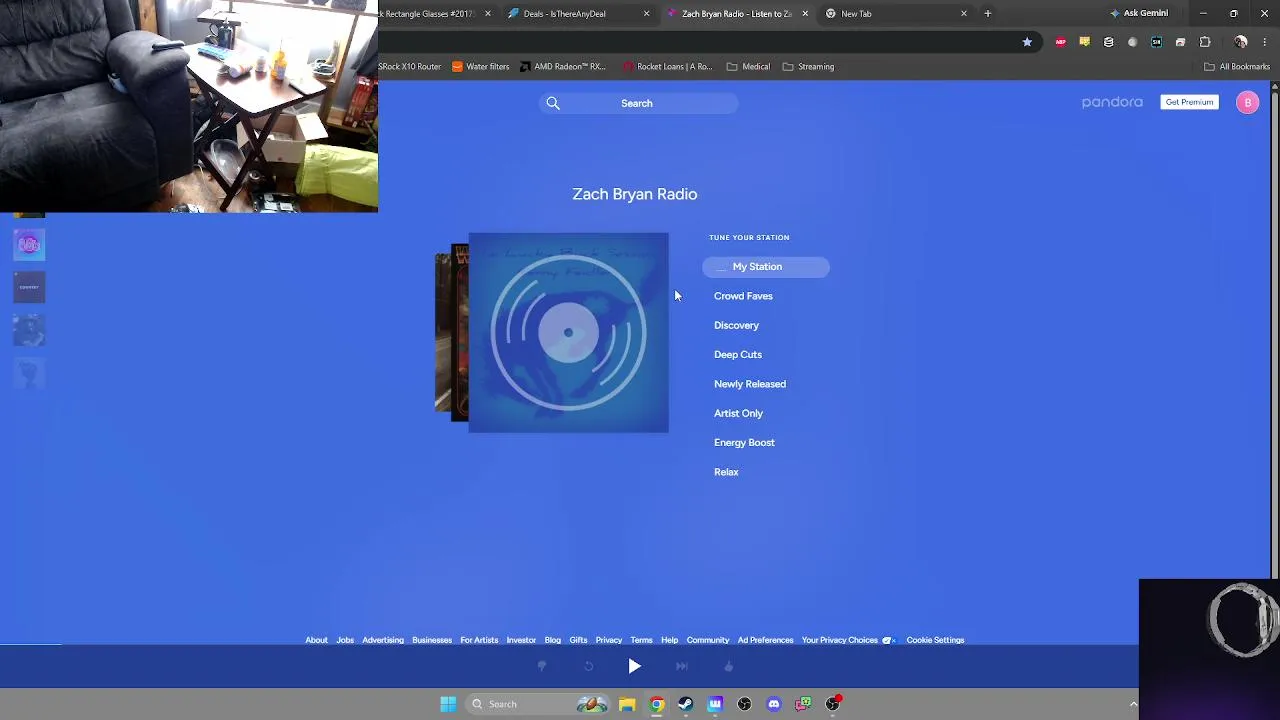Switch to the New Tab browser tab
Image resolution: width=1280 pixels, height=720 pixels.
point(896,14)
